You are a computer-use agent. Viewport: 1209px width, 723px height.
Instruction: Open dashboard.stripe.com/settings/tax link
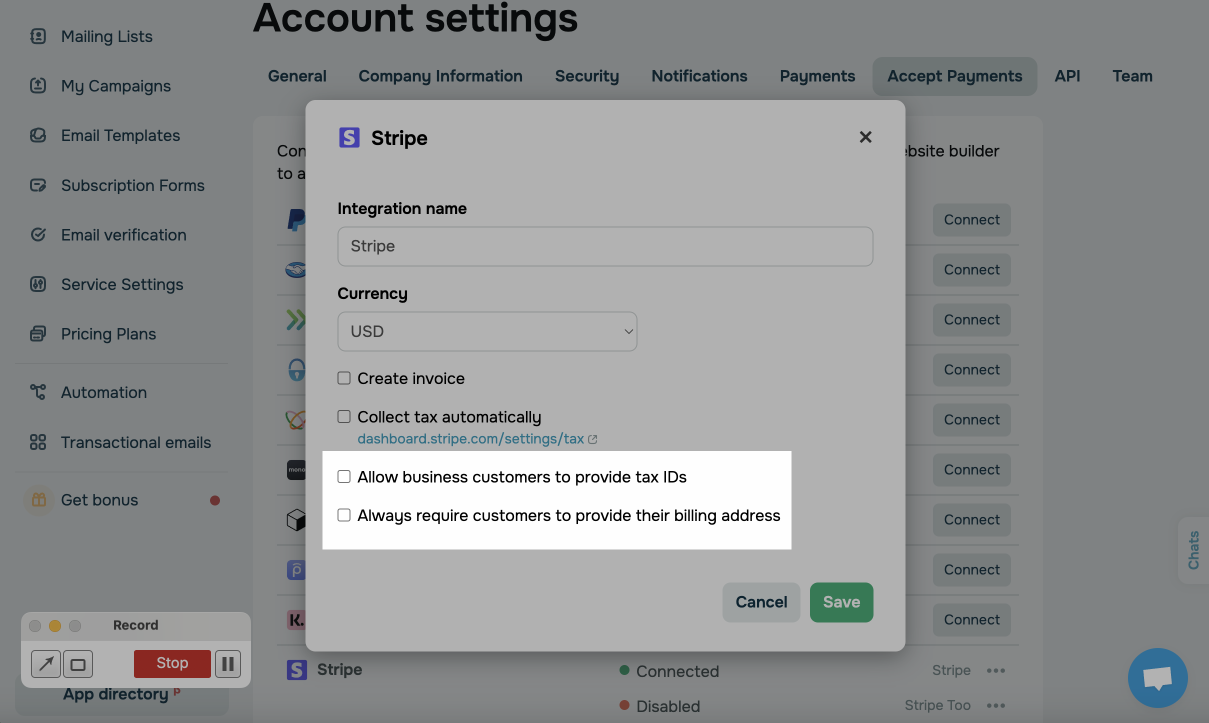coord(471,439)
